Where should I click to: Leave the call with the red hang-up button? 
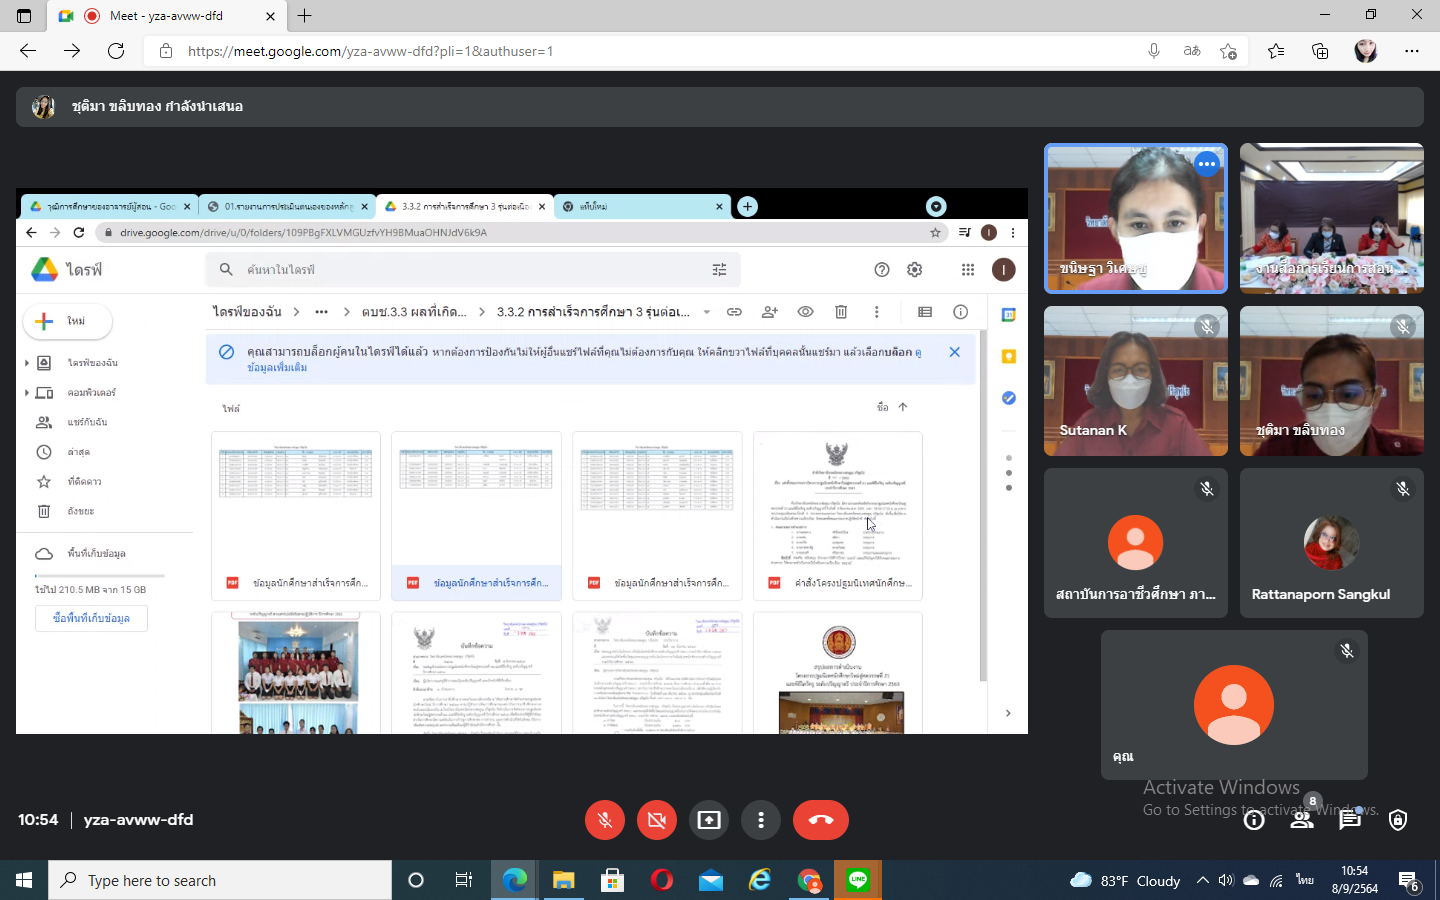coord(820,820)
